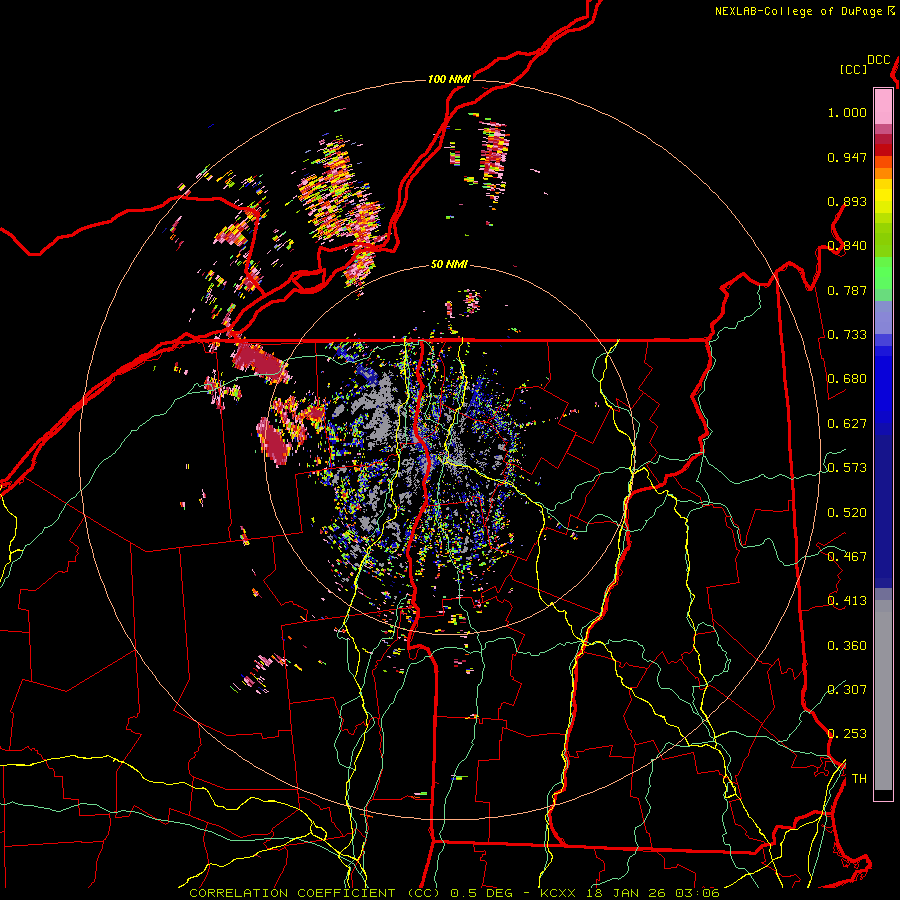Select the 0.413 scale value
This screenshot has width=900, height=900.
click(x=847, y=601)
